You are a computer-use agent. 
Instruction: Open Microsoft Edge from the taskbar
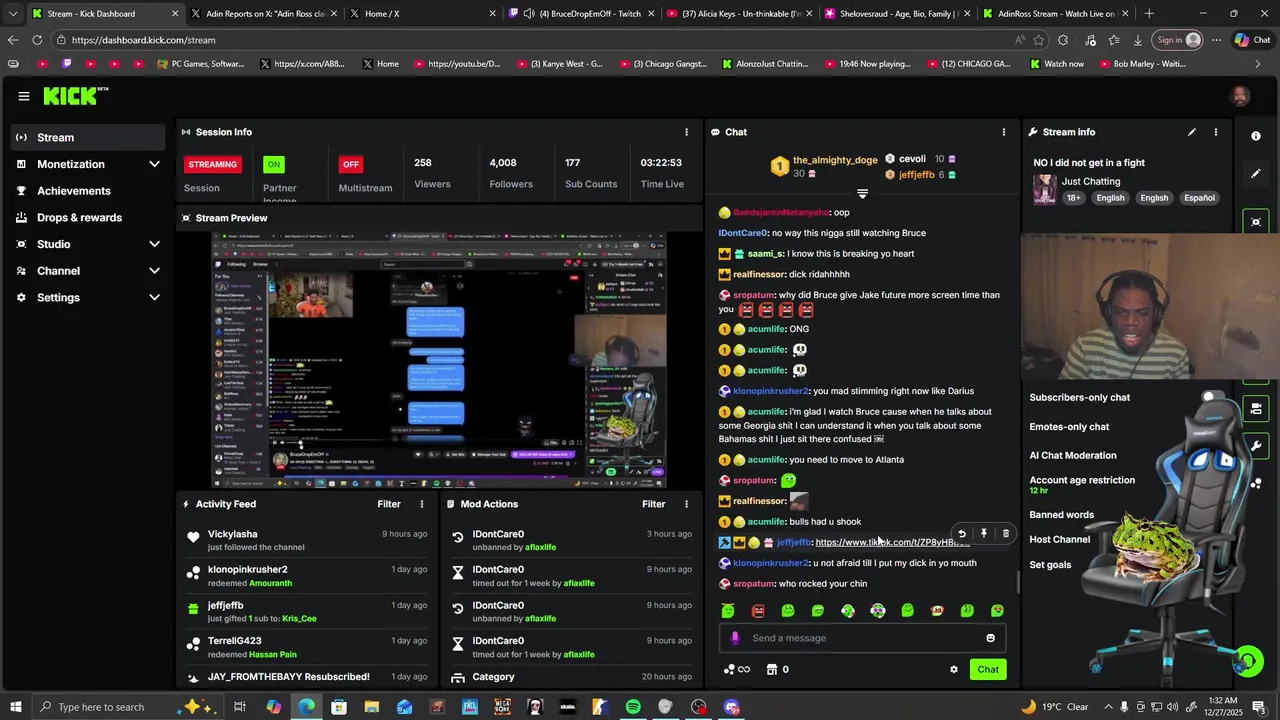coord(306,707)
